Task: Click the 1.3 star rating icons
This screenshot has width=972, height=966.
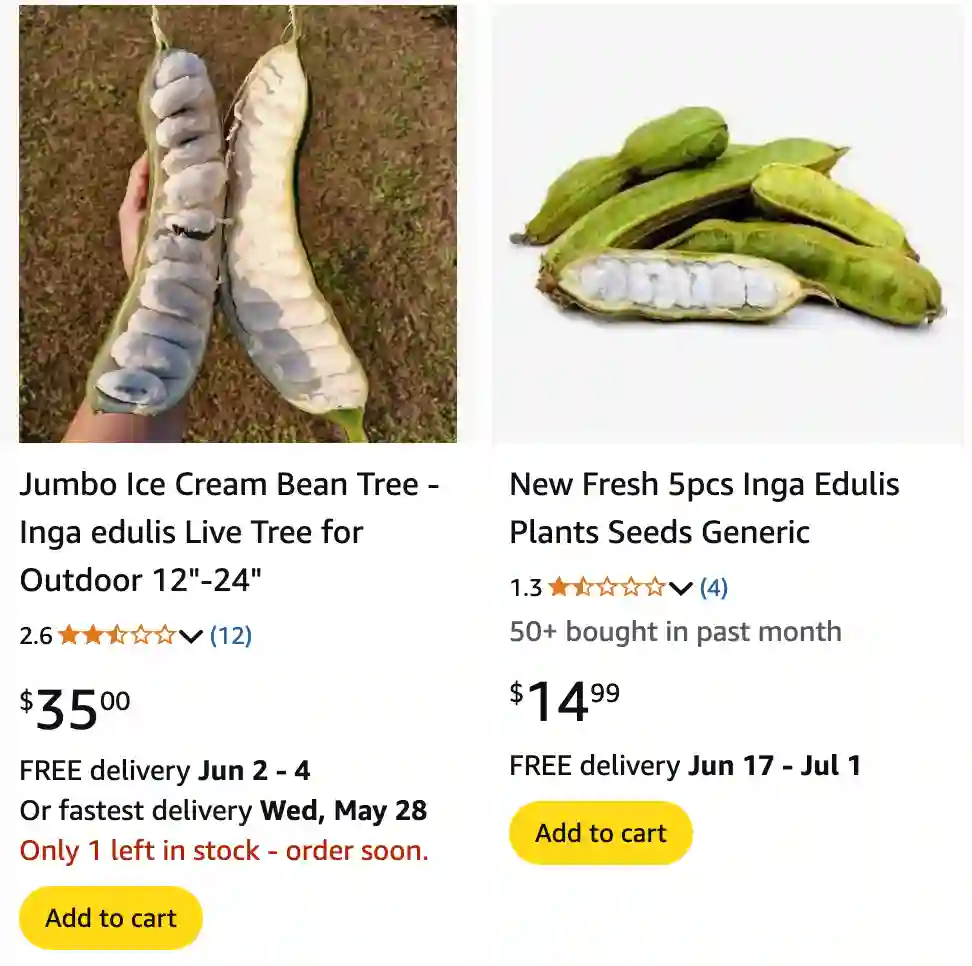Action: point(606,587)
